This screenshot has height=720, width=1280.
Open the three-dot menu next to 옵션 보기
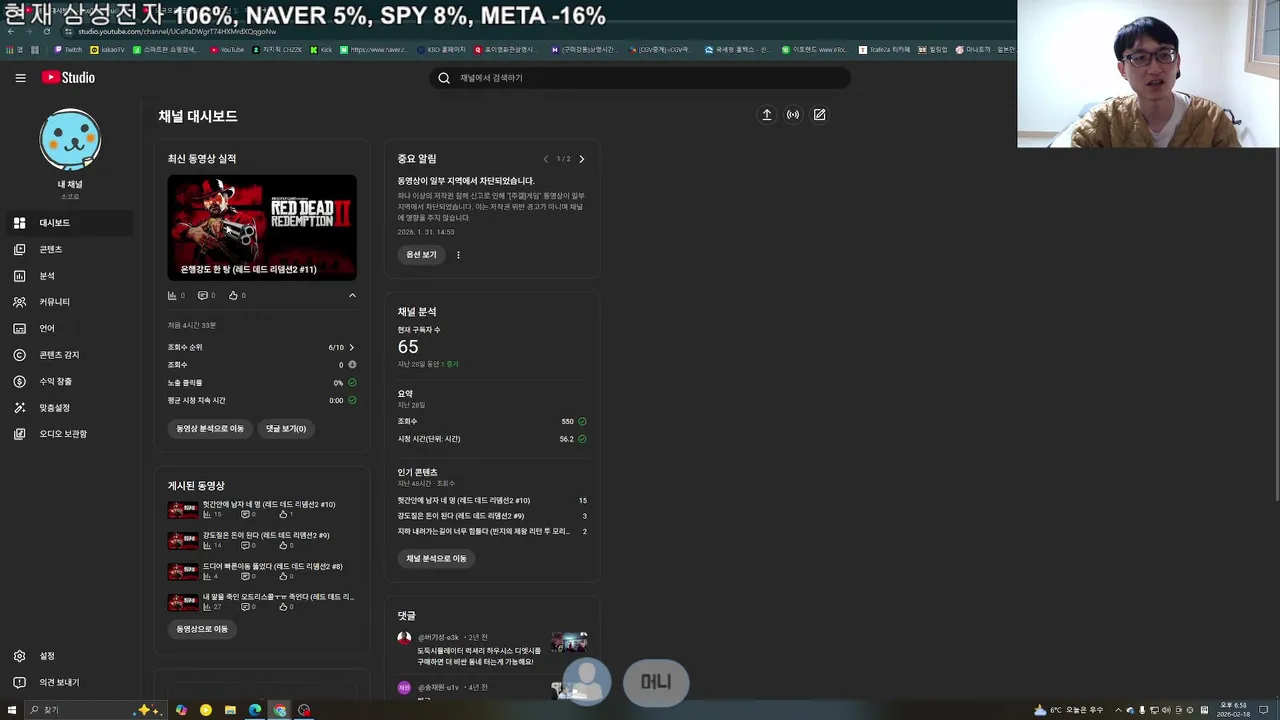tap(458, 255)
